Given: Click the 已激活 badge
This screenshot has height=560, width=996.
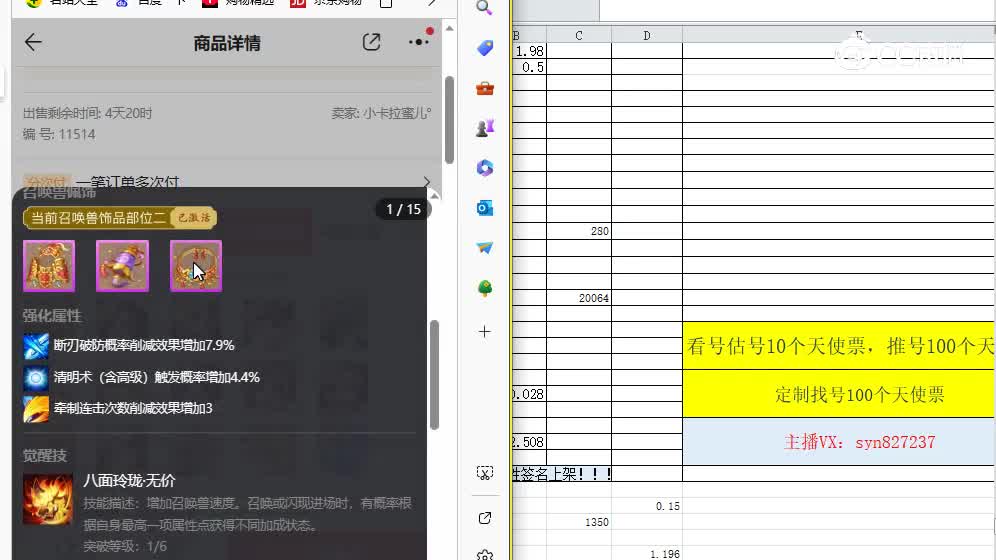Looking at the screenshot, I should (194, 218).
